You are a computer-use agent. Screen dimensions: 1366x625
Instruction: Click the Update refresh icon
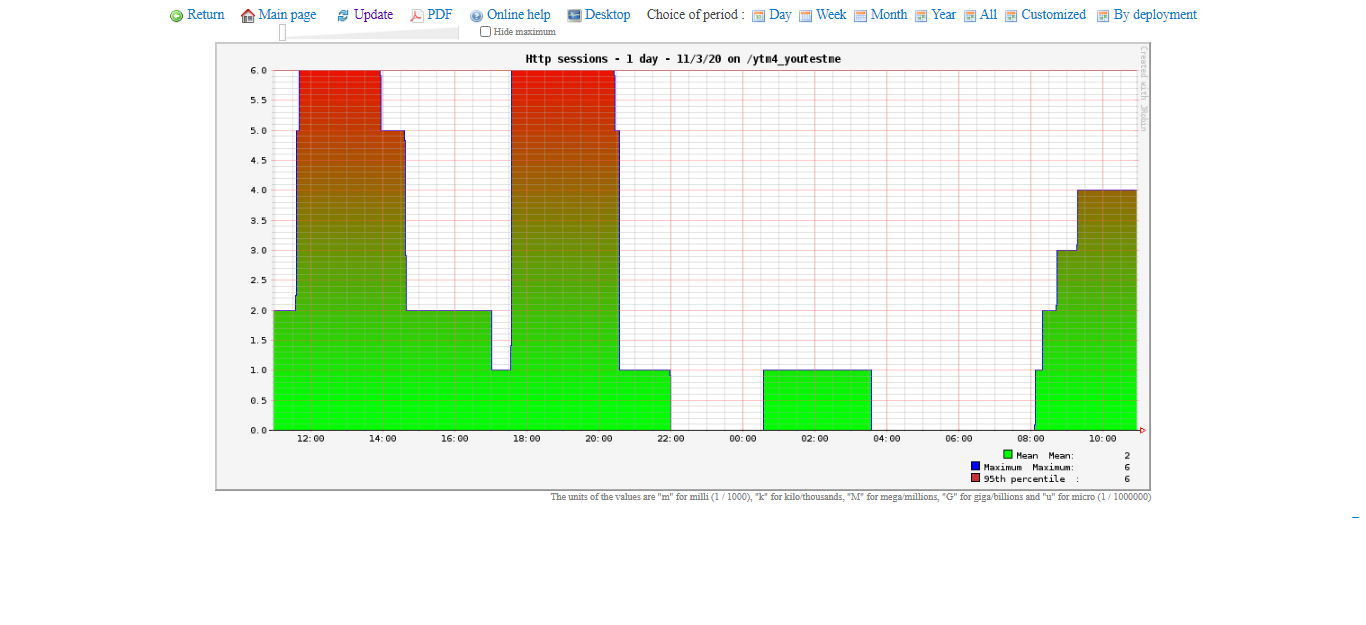pos(343,16)
